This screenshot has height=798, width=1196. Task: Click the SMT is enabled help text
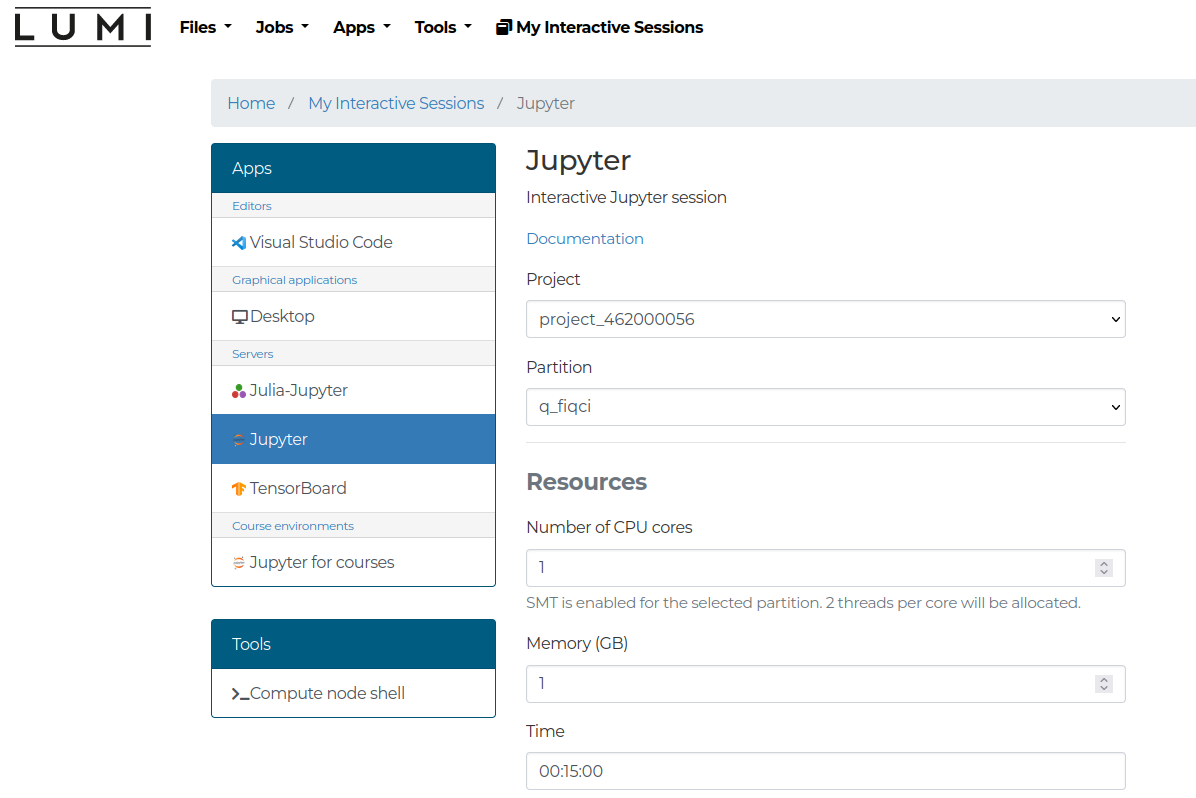(x=803, y=603)
